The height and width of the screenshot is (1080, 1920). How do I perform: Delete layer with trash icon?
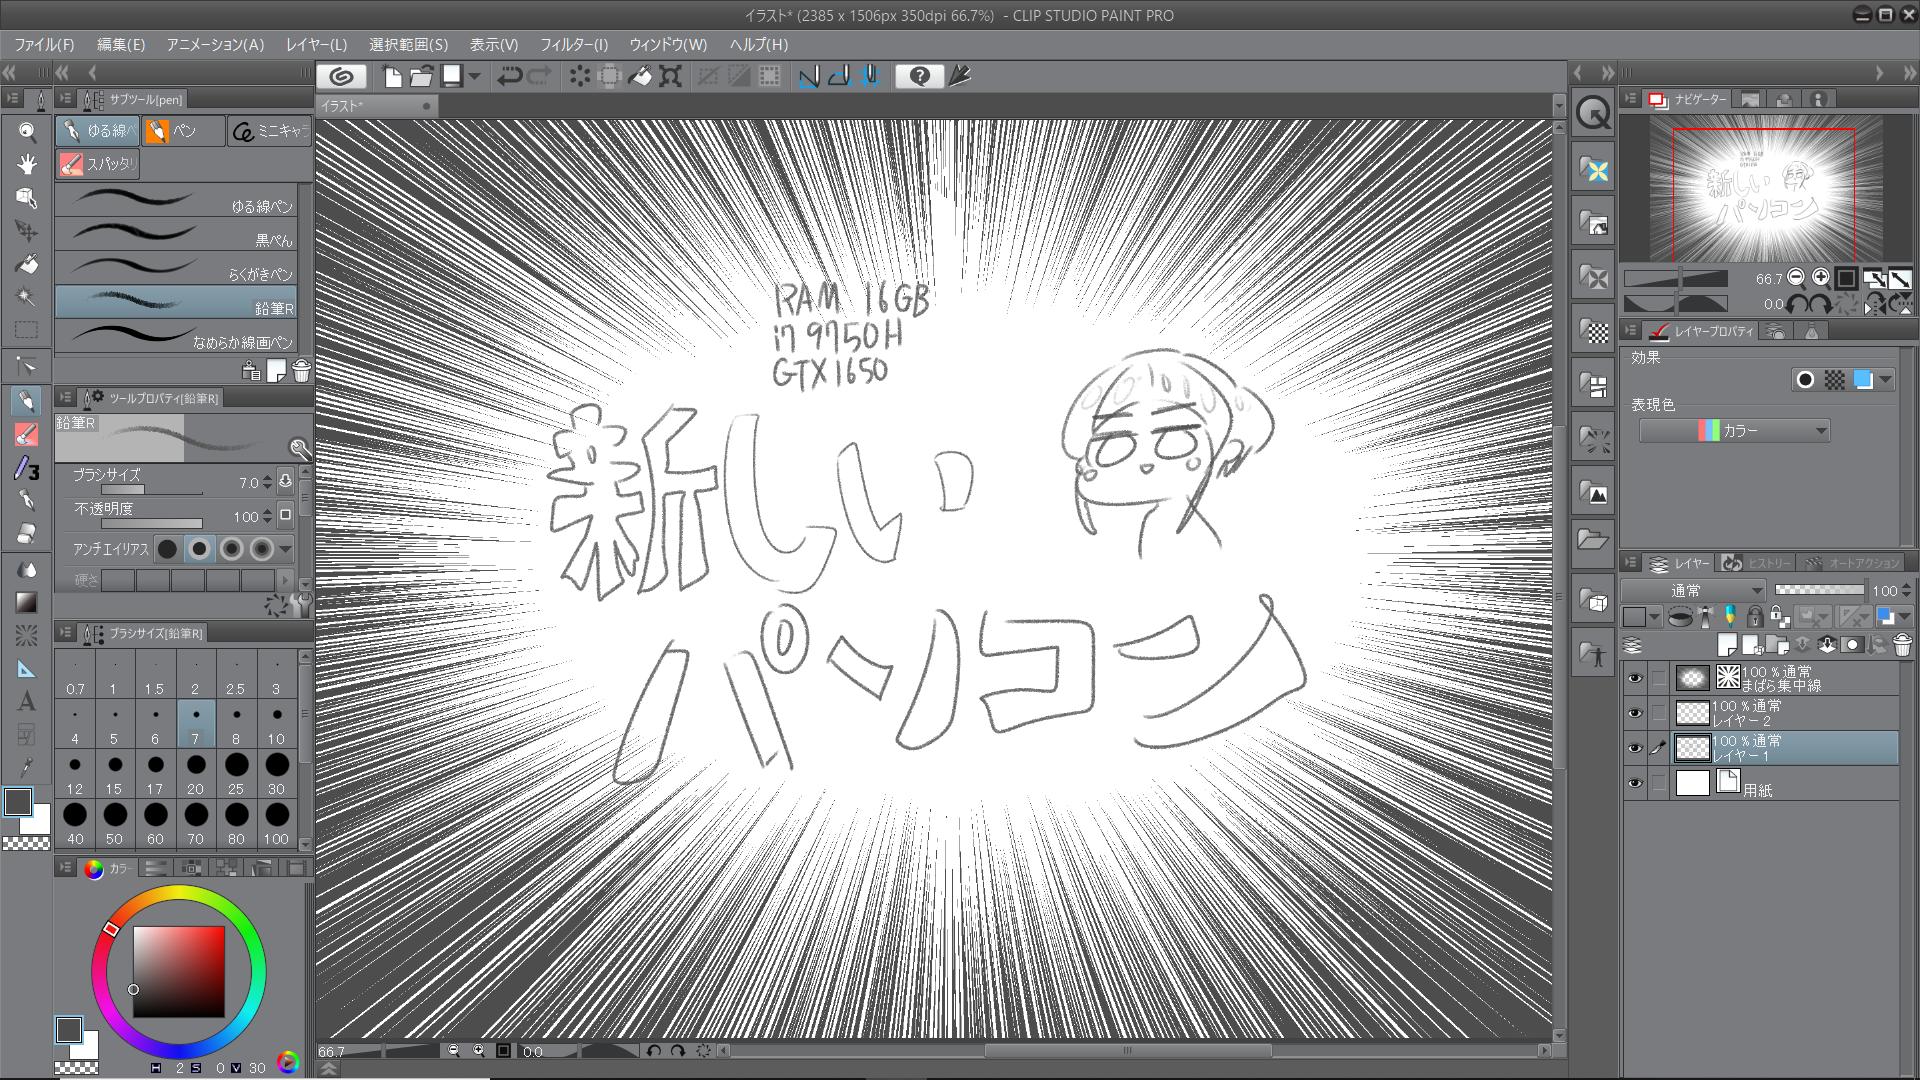pyautogui.click(x=1902, y=645)
